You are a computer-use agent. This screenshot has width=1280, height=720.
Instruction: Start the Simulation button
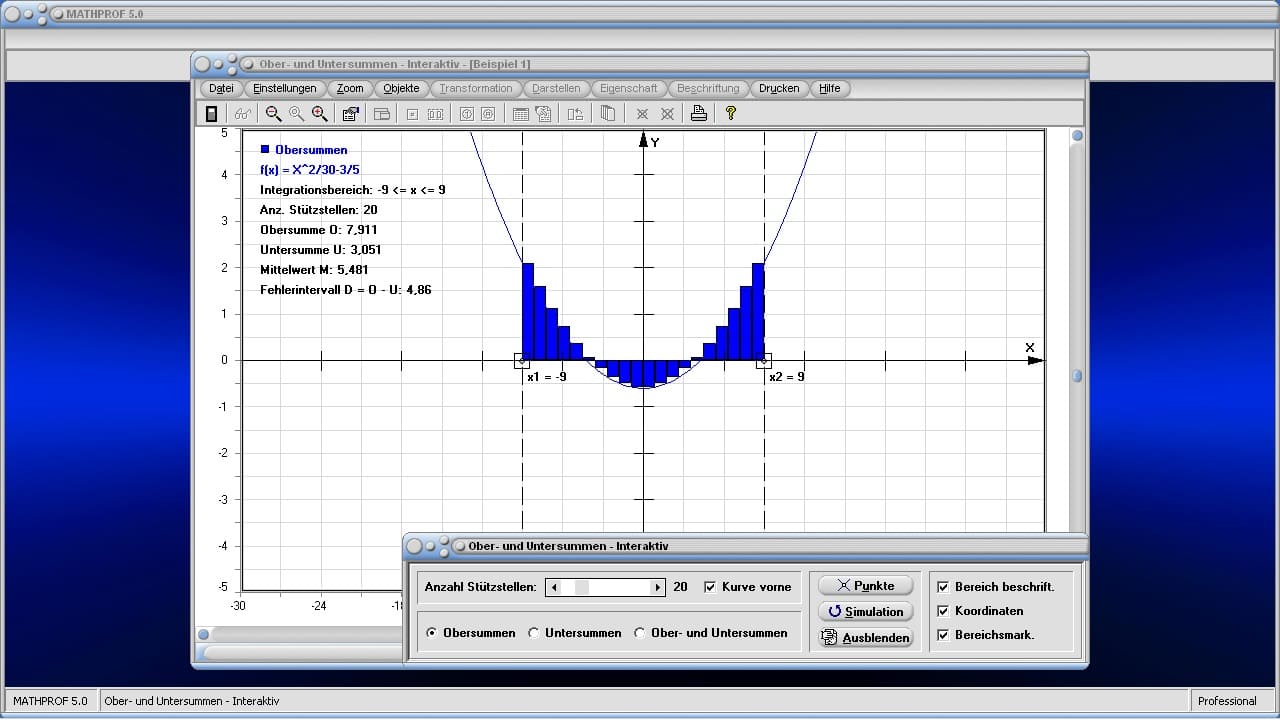(x=866, y=612)
